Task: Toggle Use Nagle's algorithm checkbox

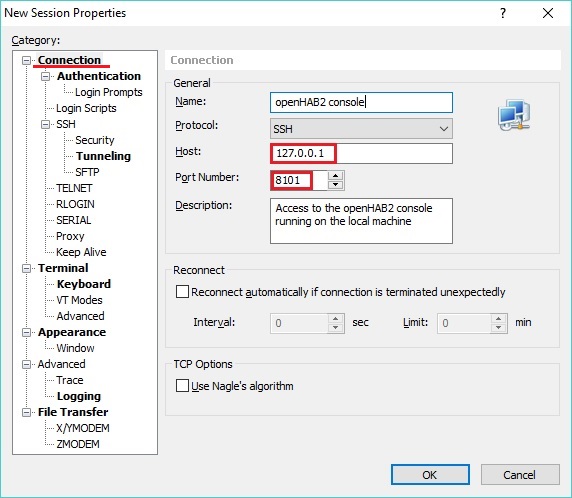Action: click(x=182, y=386)
